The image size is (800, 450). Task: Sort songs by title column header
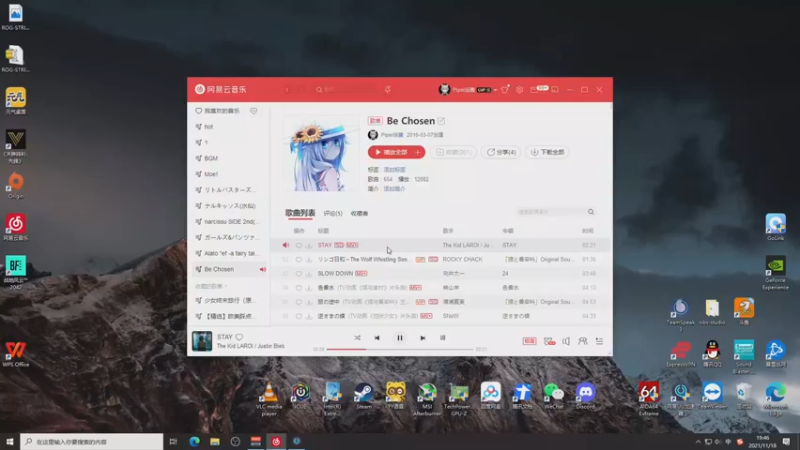pos(323,231)
